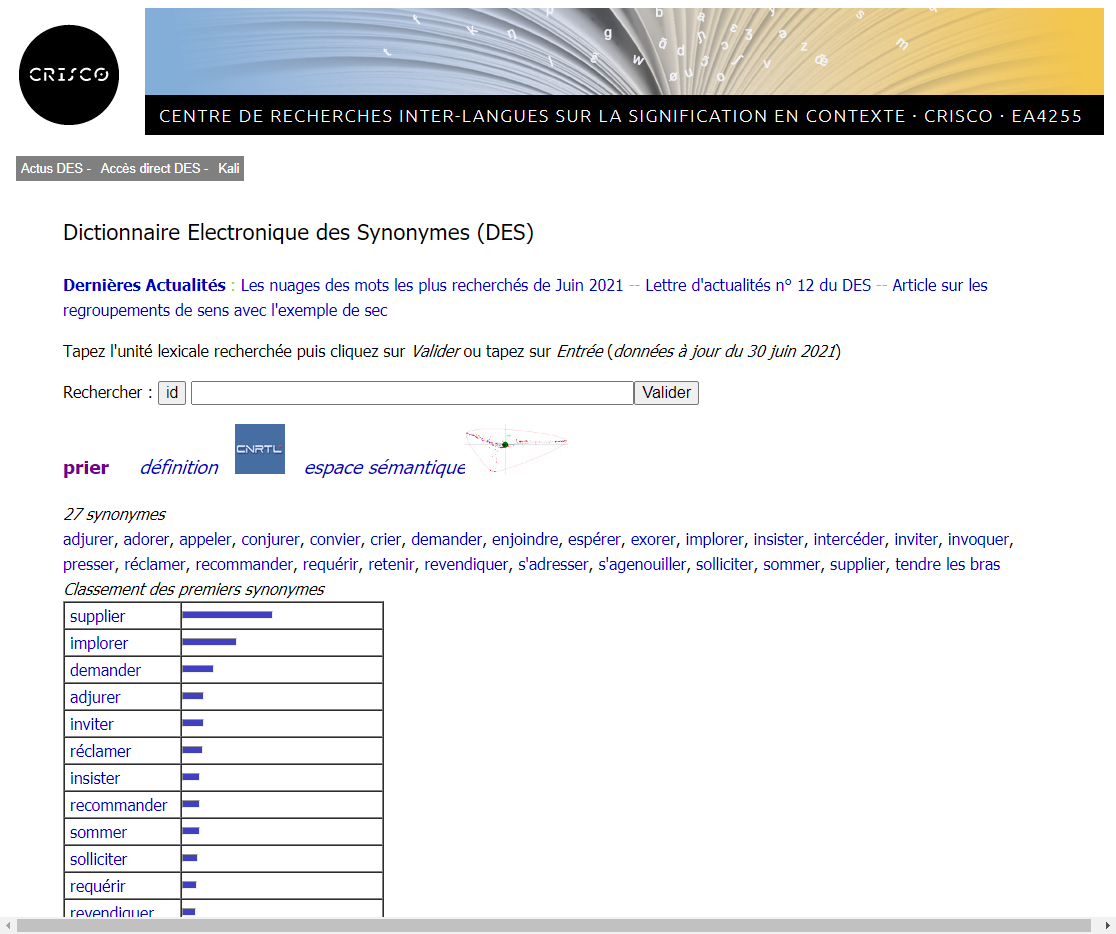Click insister in the ranking table
Screen dimensions: 1116x934
(95, 779)
